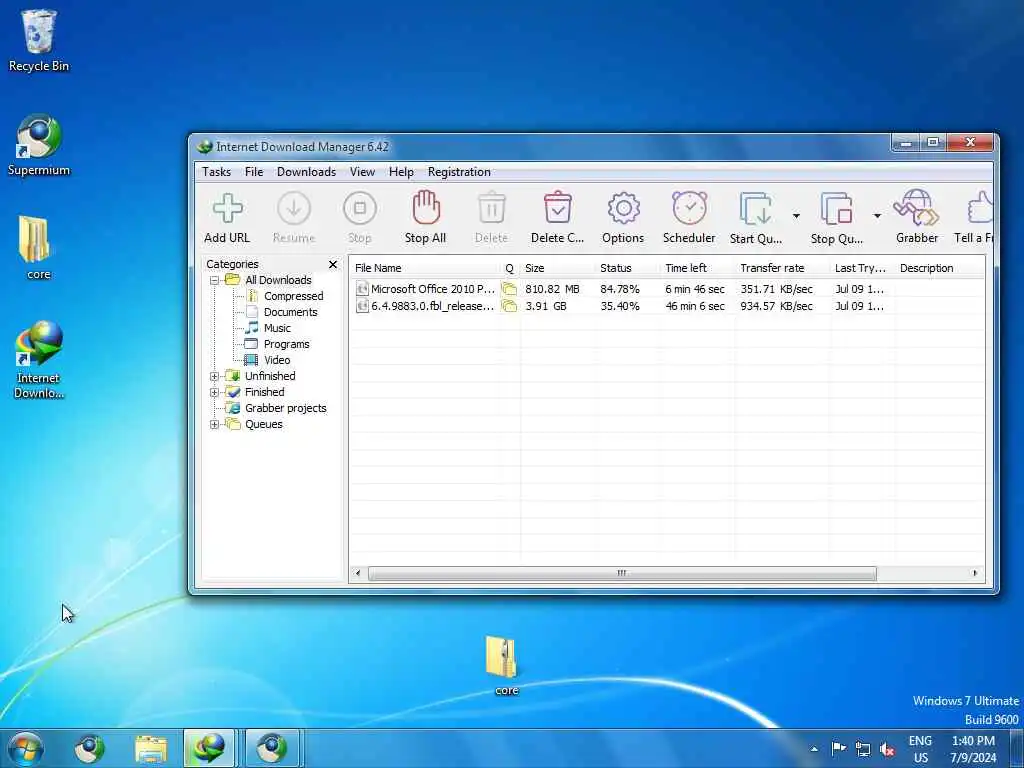Sort by Last Try column header

click(x=863, y=268)
